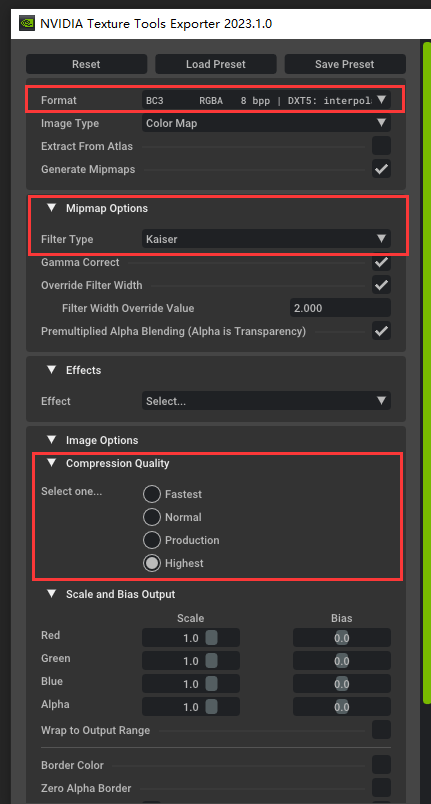Click the Red Bias slider
Image resolution: width=431 pixels, height=804 pixels.
point(342,638)
